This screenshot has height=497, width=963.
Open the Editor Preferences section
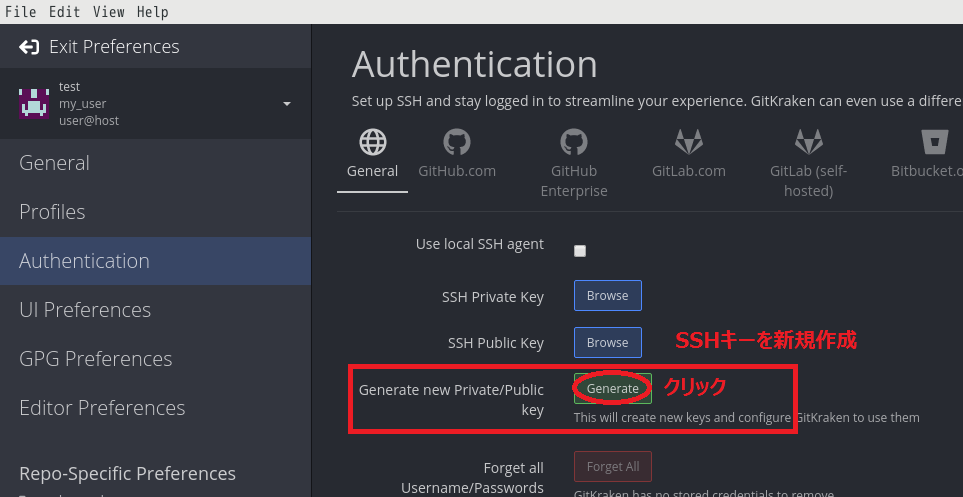pos(102,408)
